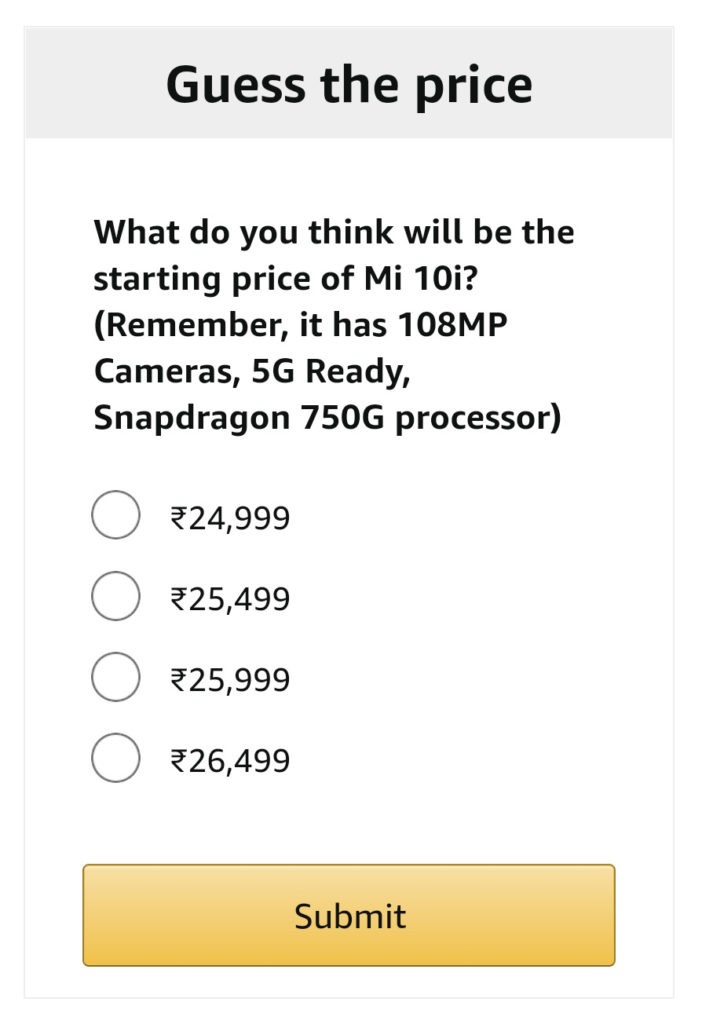Mark the ₹26,499 radio button

click(116, 758)
